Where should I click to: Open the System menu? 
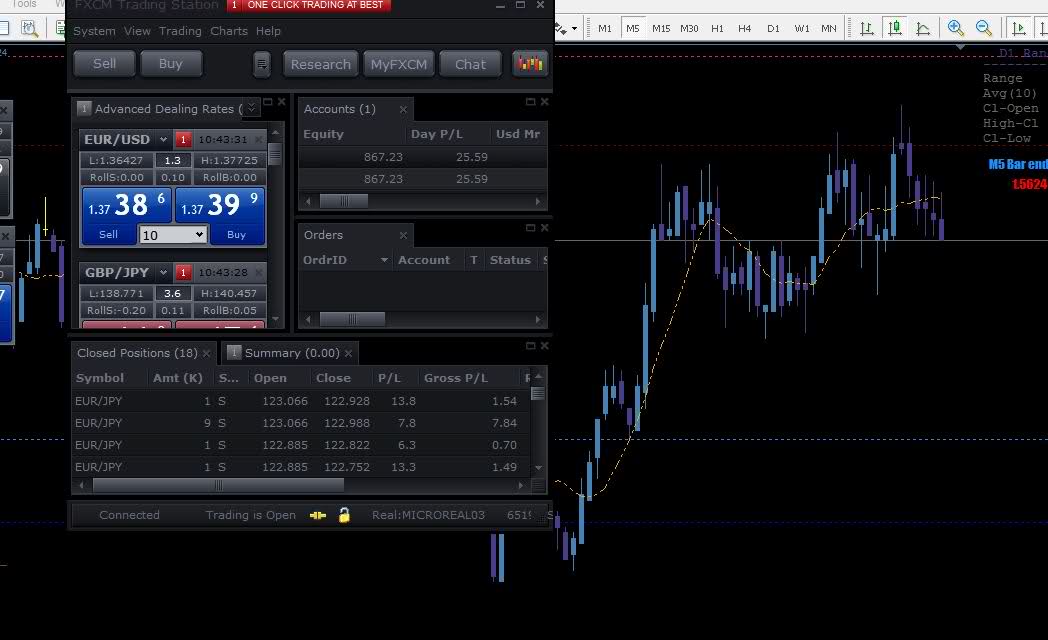(94, 31)
